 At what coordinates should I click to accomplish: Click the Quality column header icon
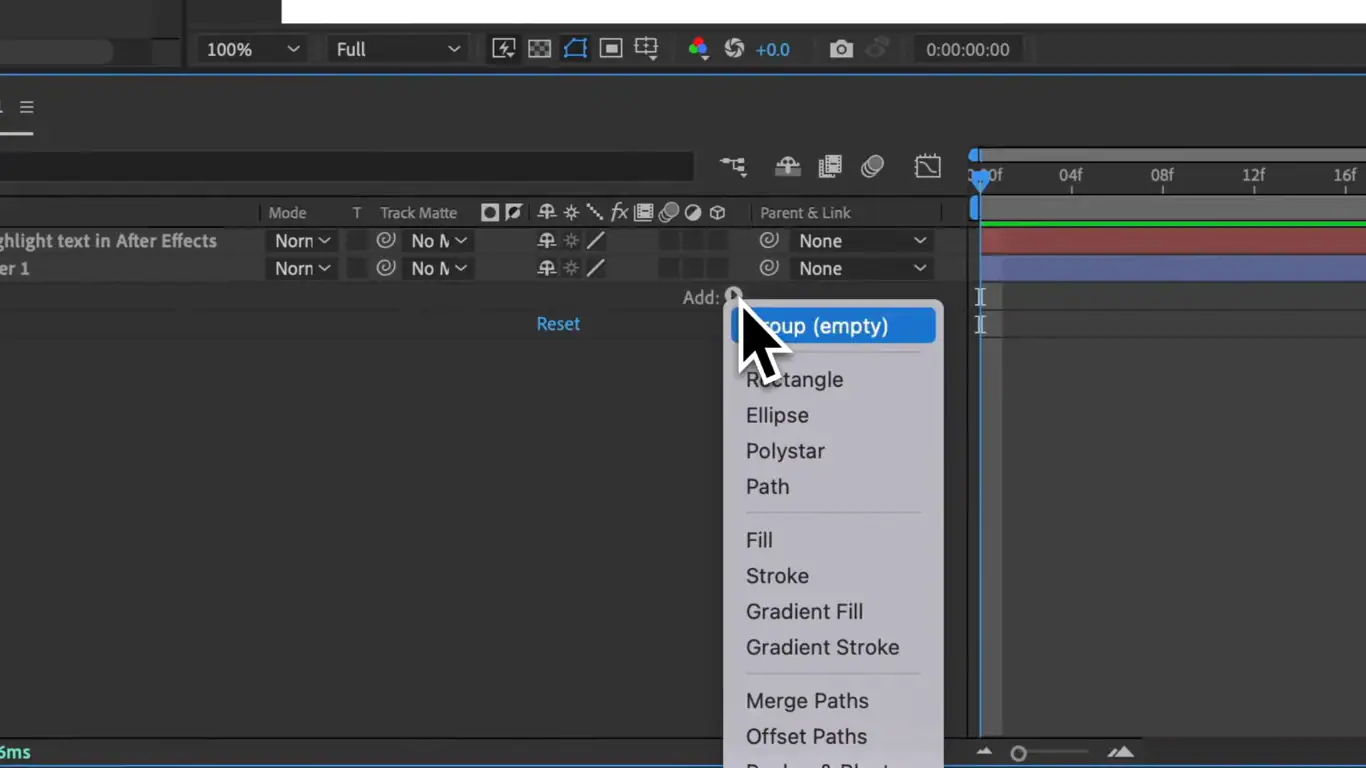tap(595, 212)
